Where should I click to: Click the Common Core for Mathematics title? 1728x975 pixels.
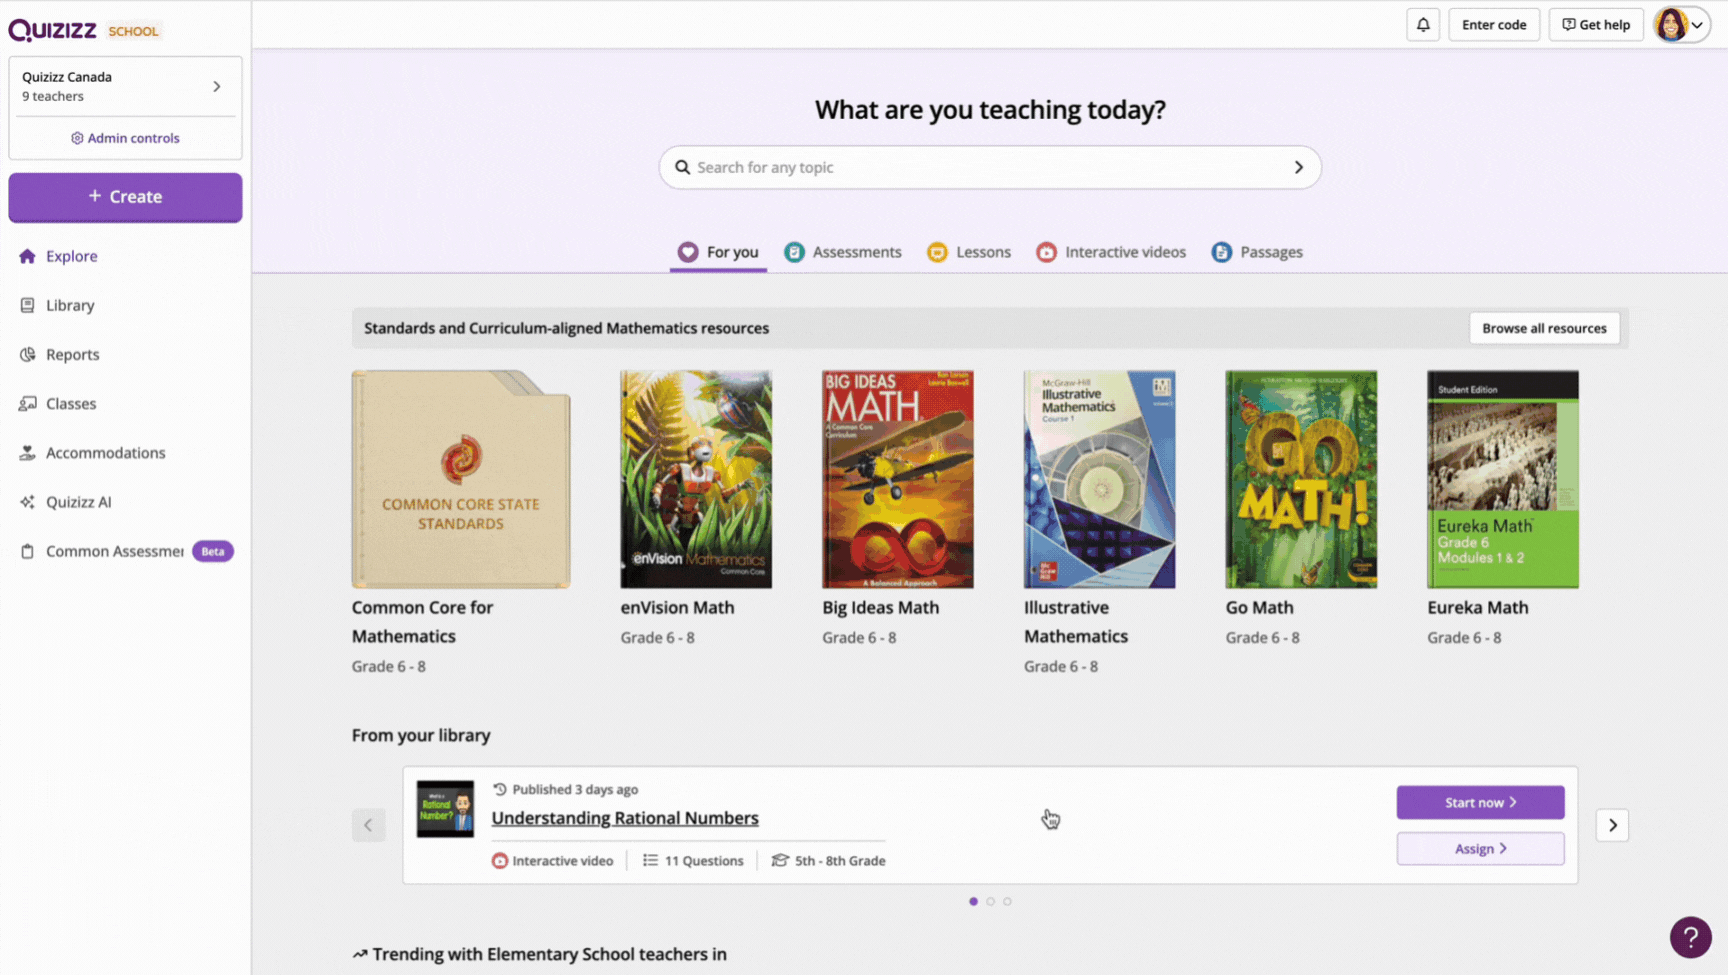point(422,622)
